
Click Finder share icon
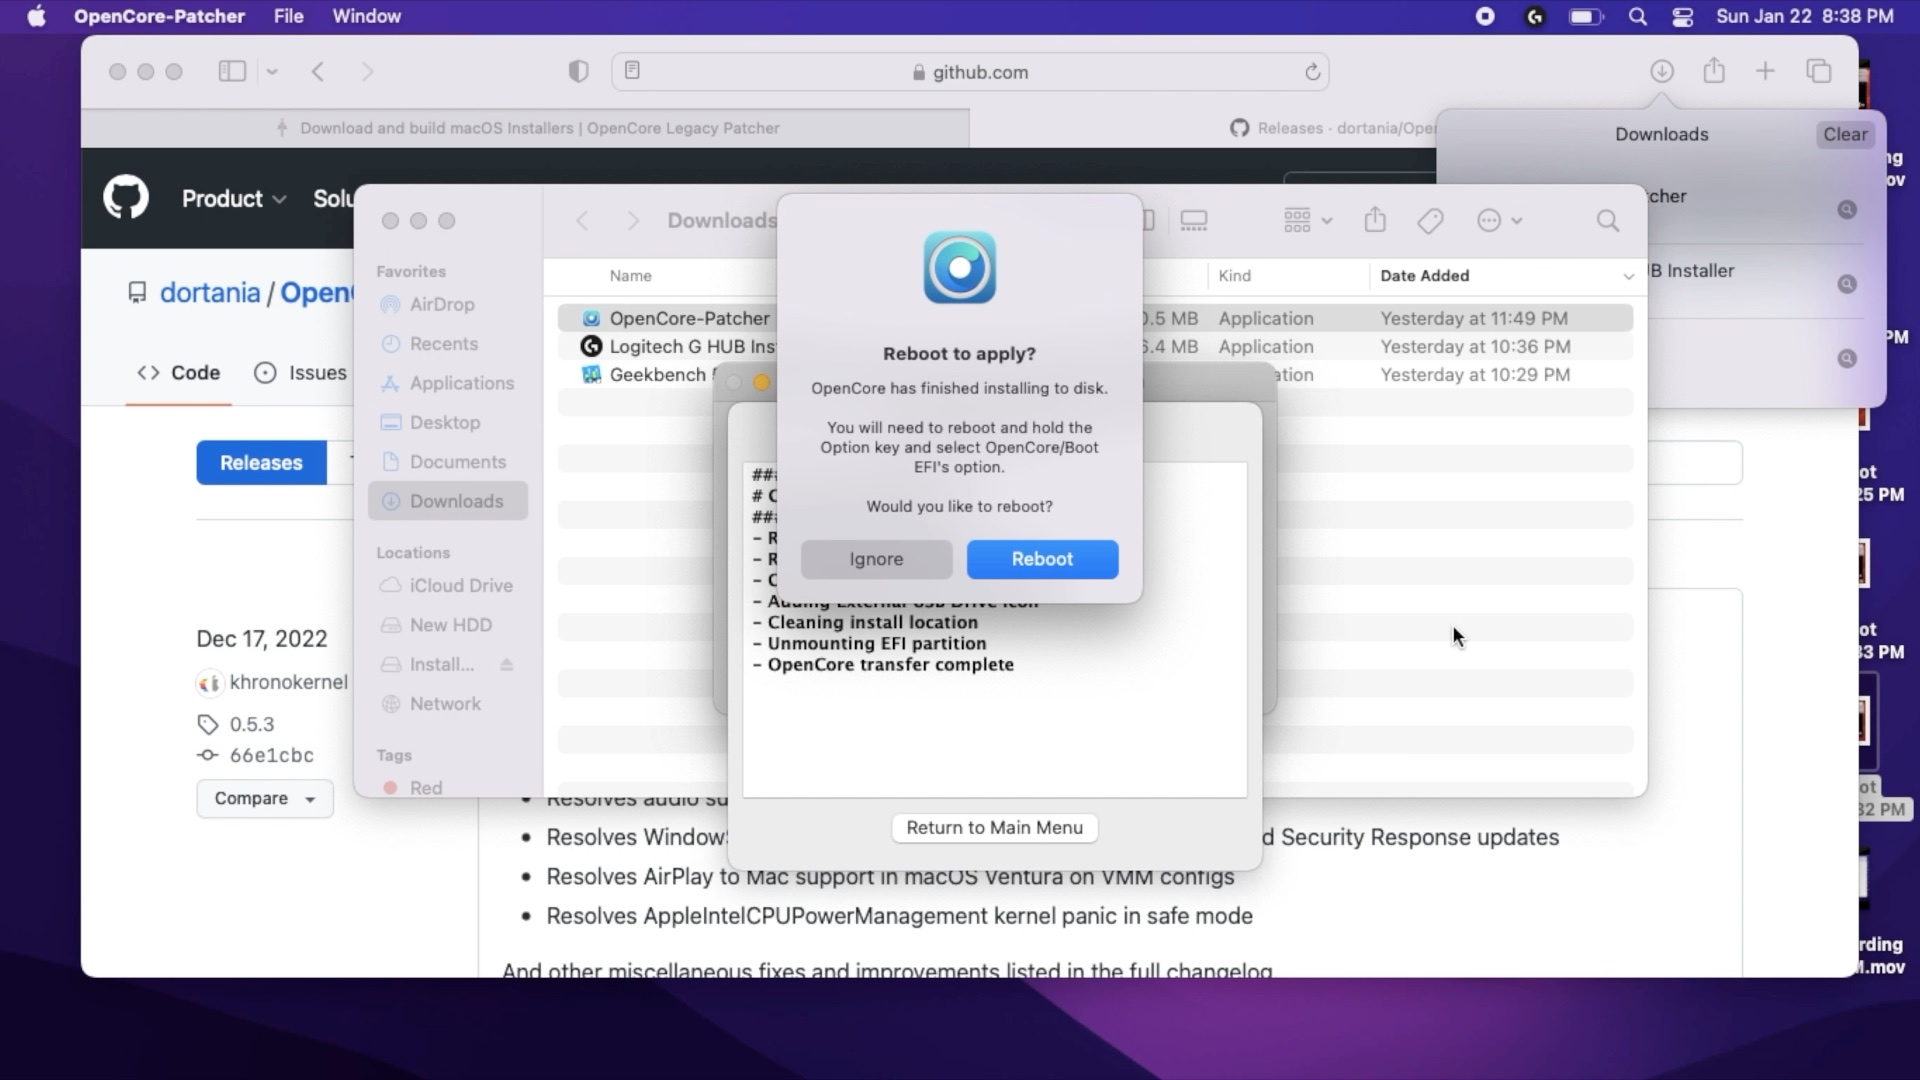(1375, 220)
